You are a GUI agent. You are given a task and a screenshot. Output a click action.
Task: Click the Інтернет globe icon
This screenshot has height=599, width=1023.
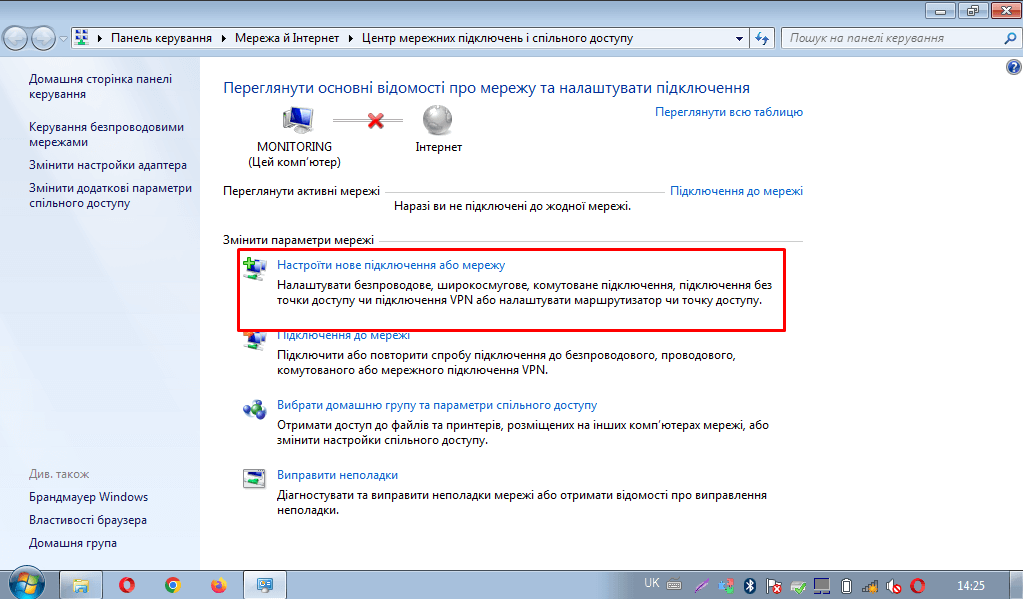click(x=438, y=120)
